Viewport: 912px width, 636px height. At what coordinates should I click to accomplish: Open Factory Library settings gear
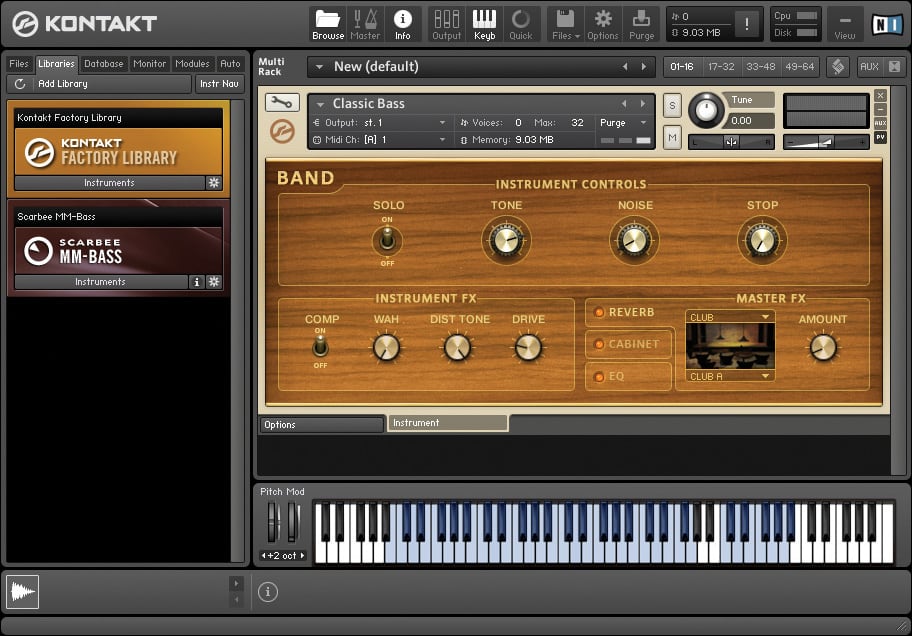point(214,183)
